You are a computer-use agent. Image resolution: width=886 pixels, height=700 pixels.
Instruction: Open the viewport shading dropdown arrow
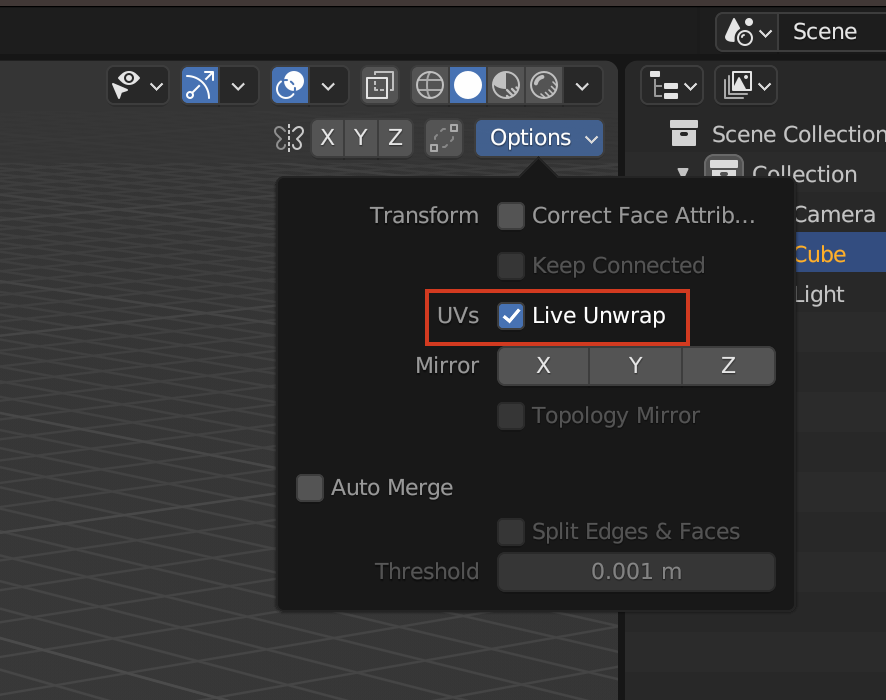(582, 85)
